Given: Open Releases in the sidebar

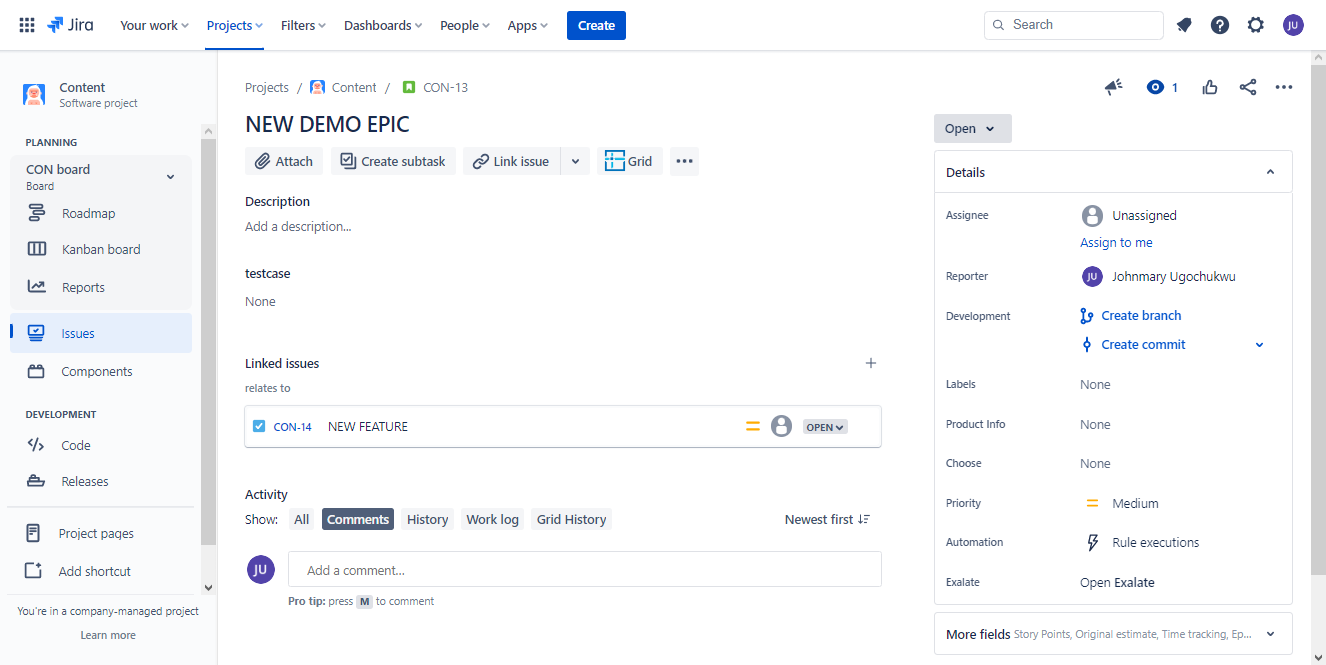Looking at the screenshot, I should coord(84,481).
